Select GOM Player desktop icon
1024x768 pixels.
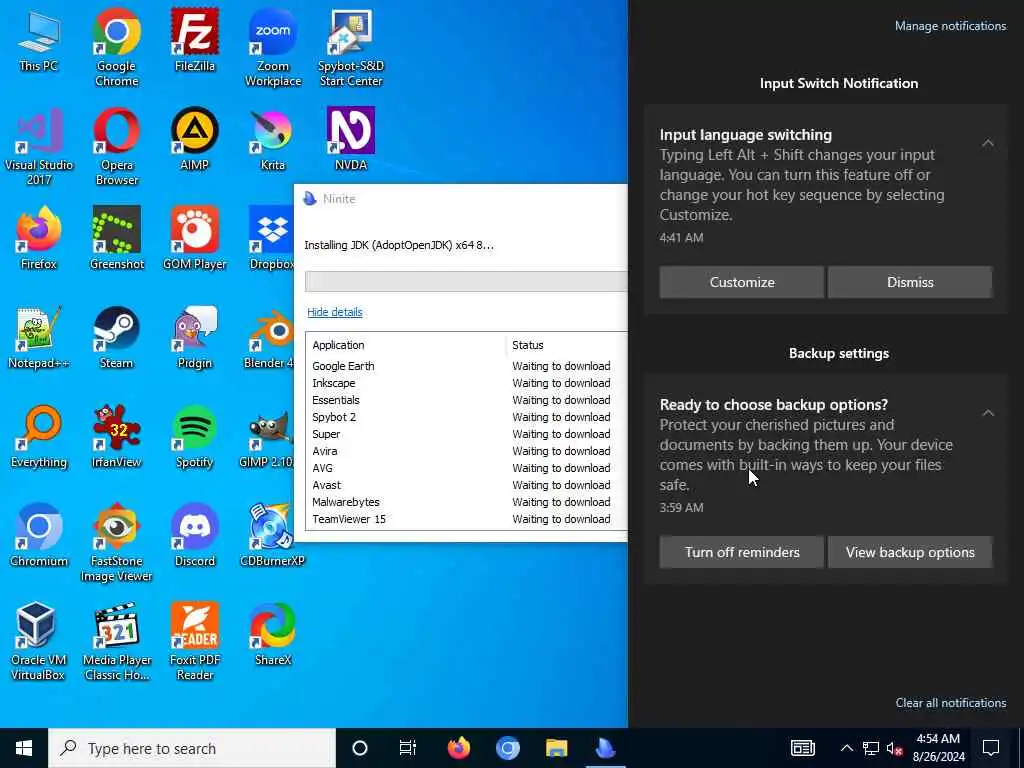click(x=195, y=238)
